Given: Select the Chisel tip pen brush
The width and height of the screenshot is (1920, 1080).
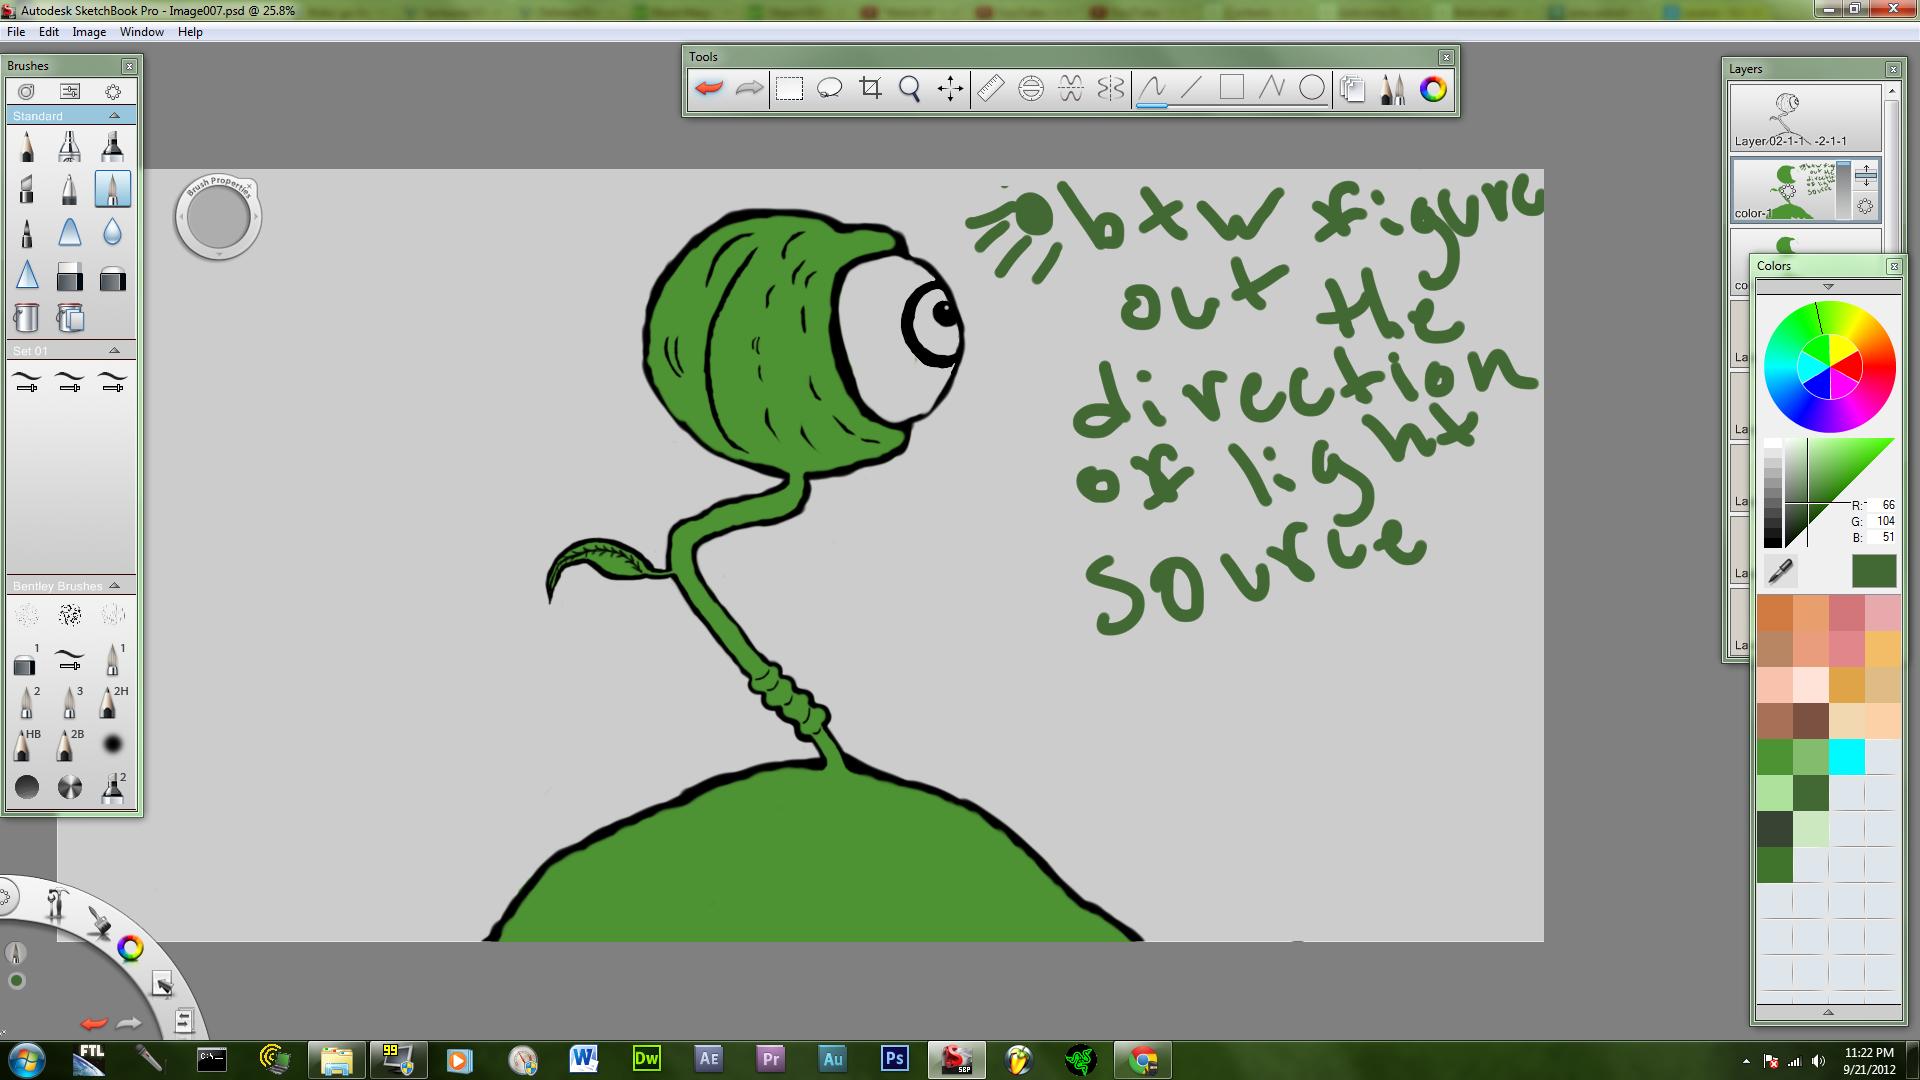Looking at the screenshot, I should pos(27,189).
